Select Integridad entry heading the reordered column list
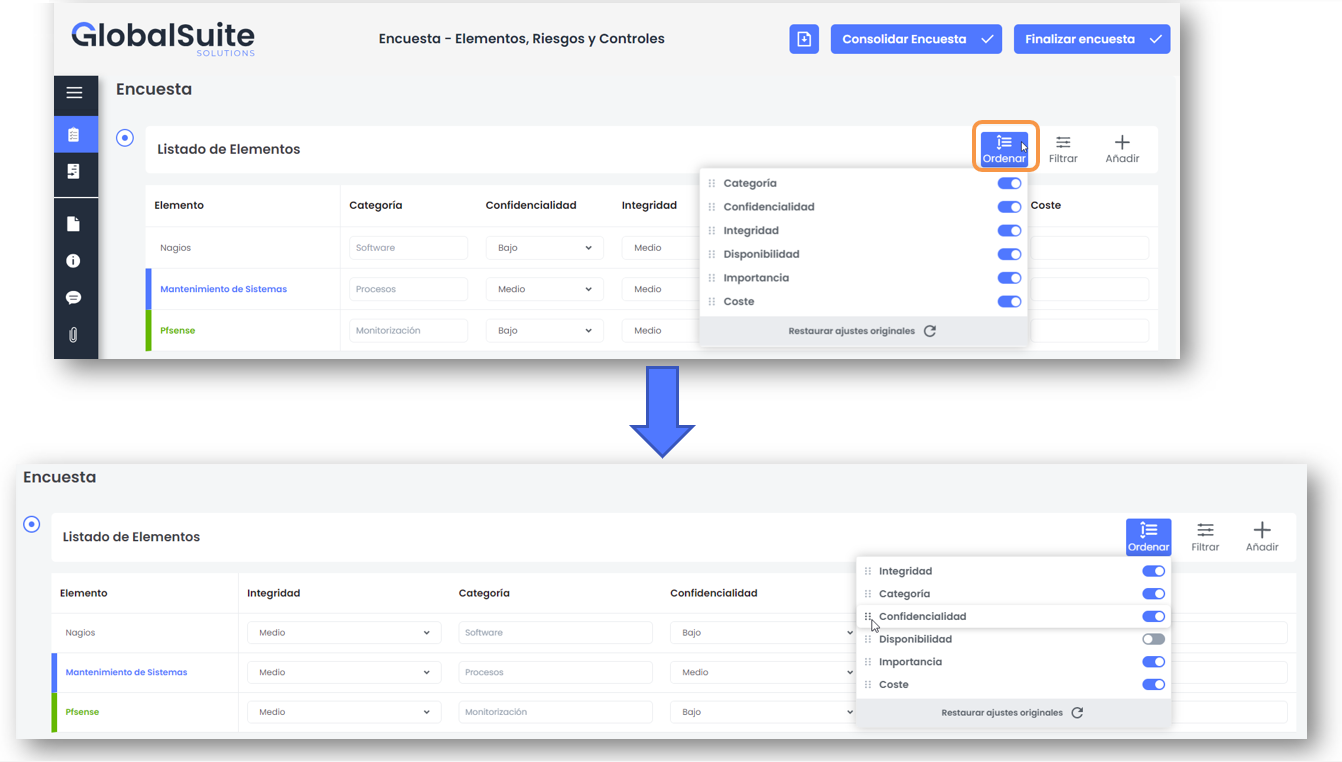 (x=905, y=571)
